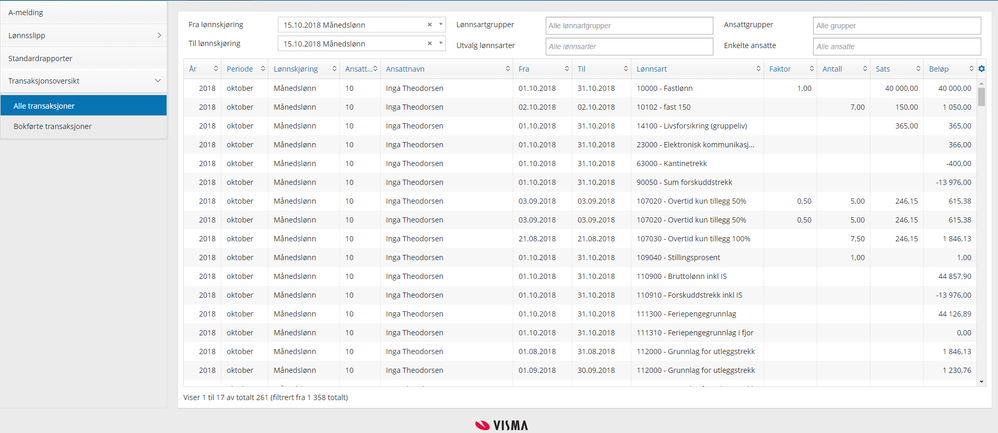Click the Beløp column header label
998x433 pixels.
coord(938,68)
